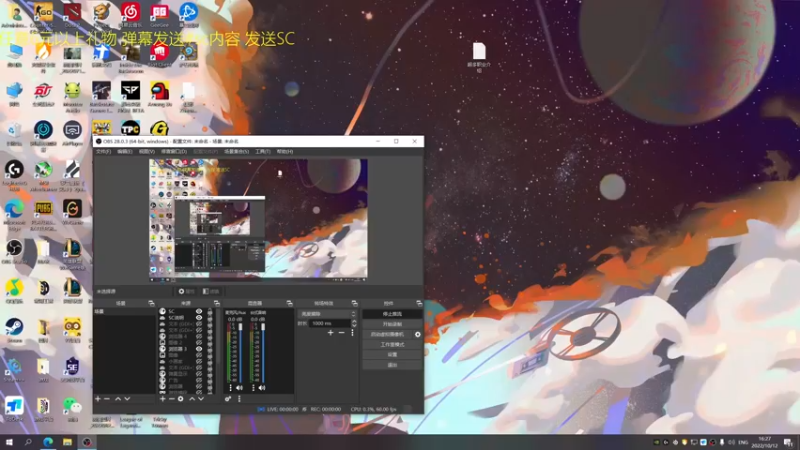
Task: Adjust transition duration spinner arrows
Action: pyautogui.click(x=354, y=323)
